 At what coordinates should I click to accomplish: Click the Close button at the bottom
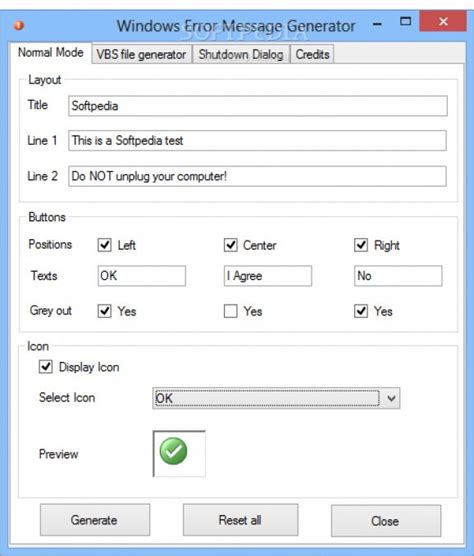click(x=386, y=521)
